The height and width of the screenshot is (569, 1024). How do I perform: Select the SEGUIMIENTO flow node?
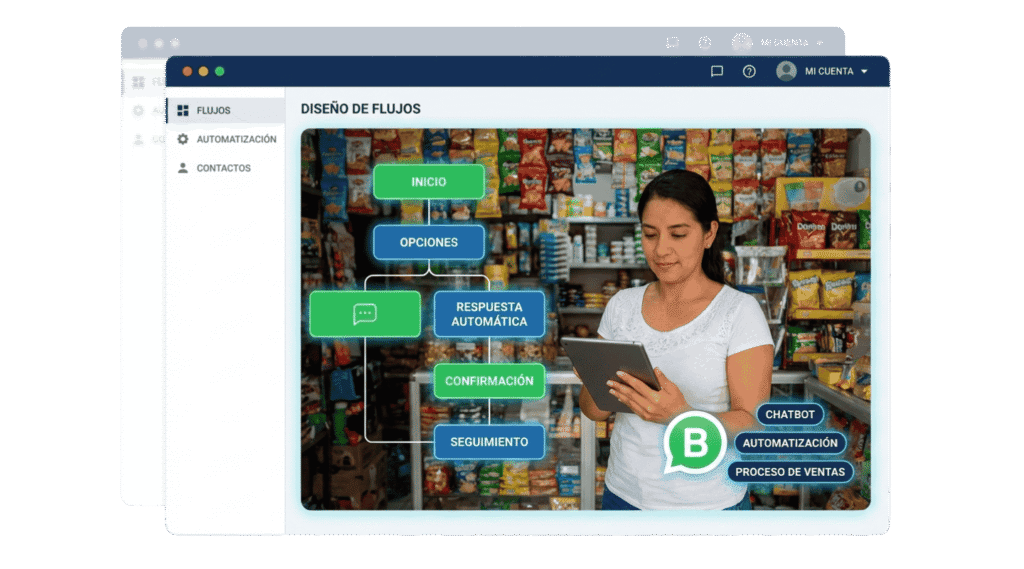(489, 442)
